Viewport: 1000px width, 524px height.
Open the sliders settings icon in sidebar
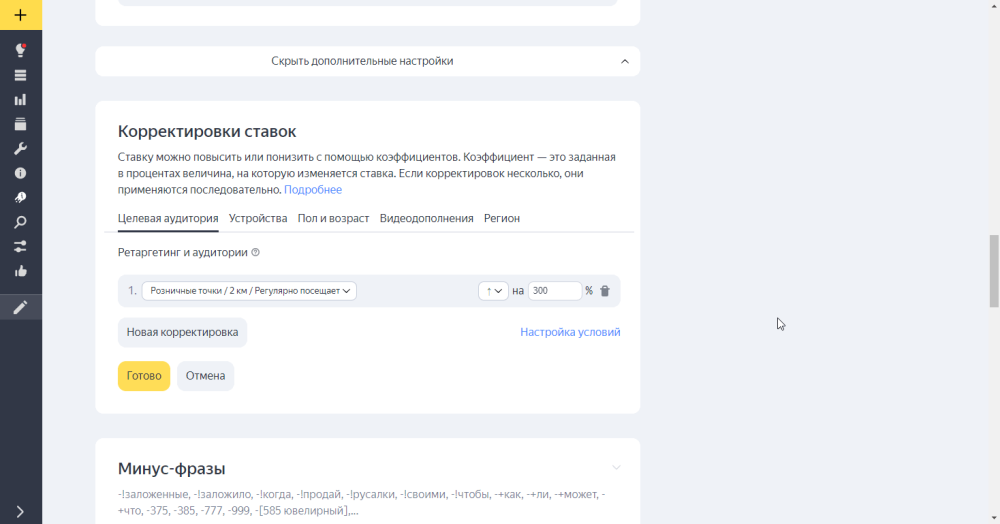pyautogui.click(x=20, y=246)
